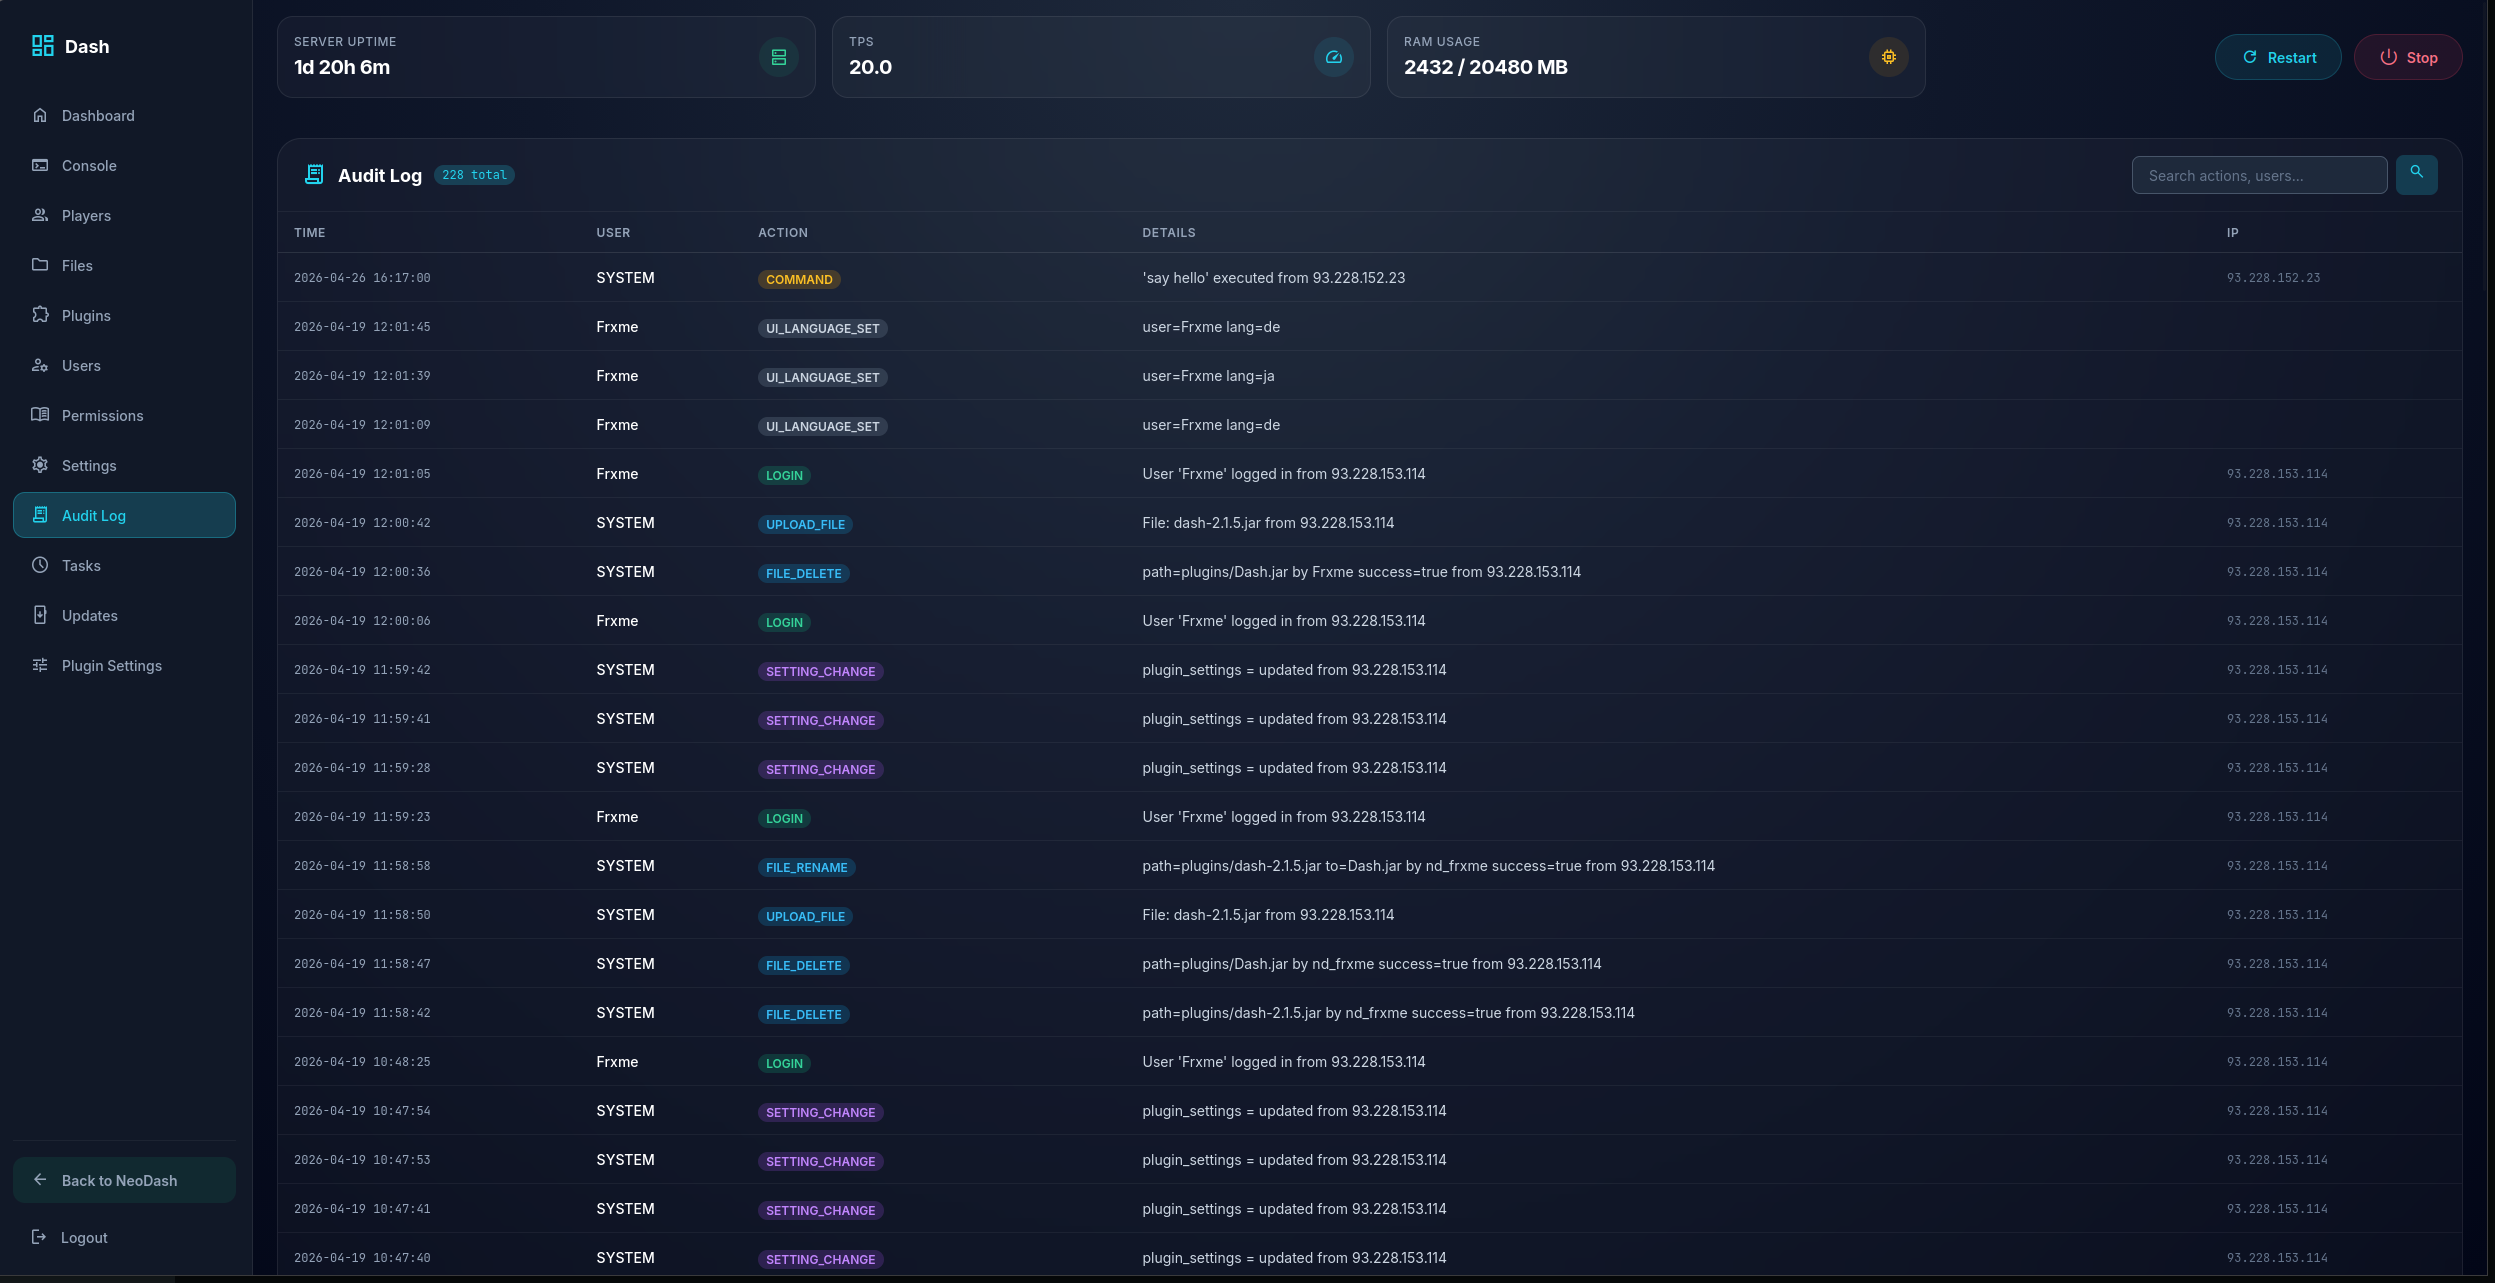Click SETTING_CHANGE tag at 10:47:40

tap(820, 1259)
